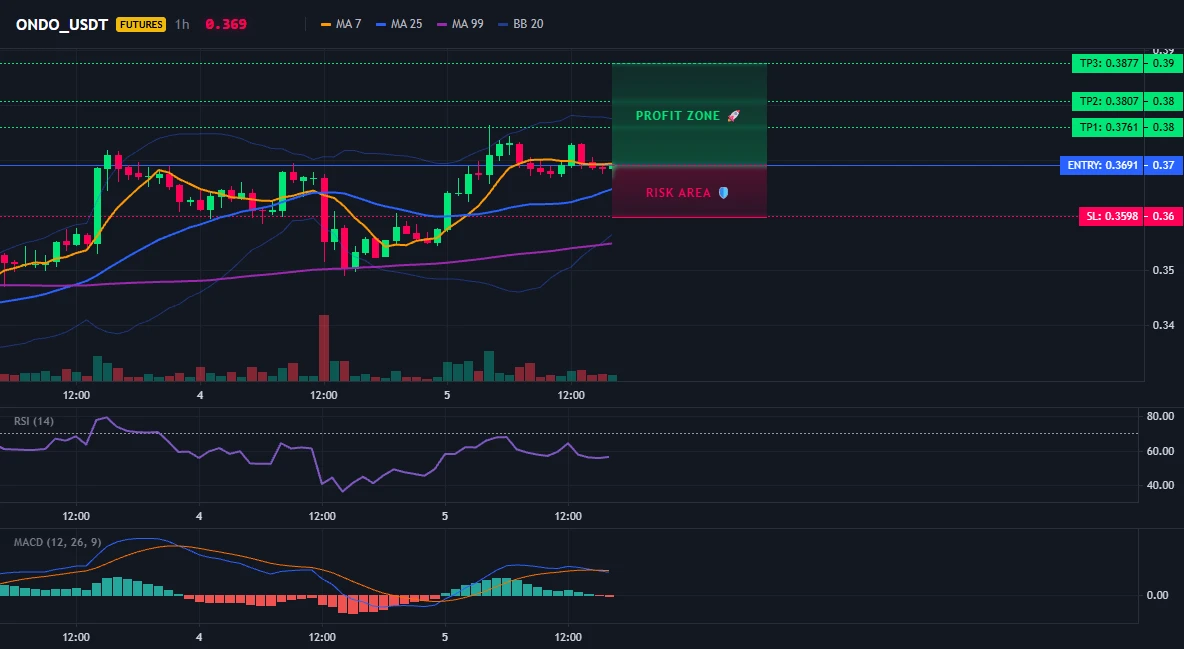Click the SL: 0.3598 price label
Screen dimensions: 1184x649
[1112, 217]
